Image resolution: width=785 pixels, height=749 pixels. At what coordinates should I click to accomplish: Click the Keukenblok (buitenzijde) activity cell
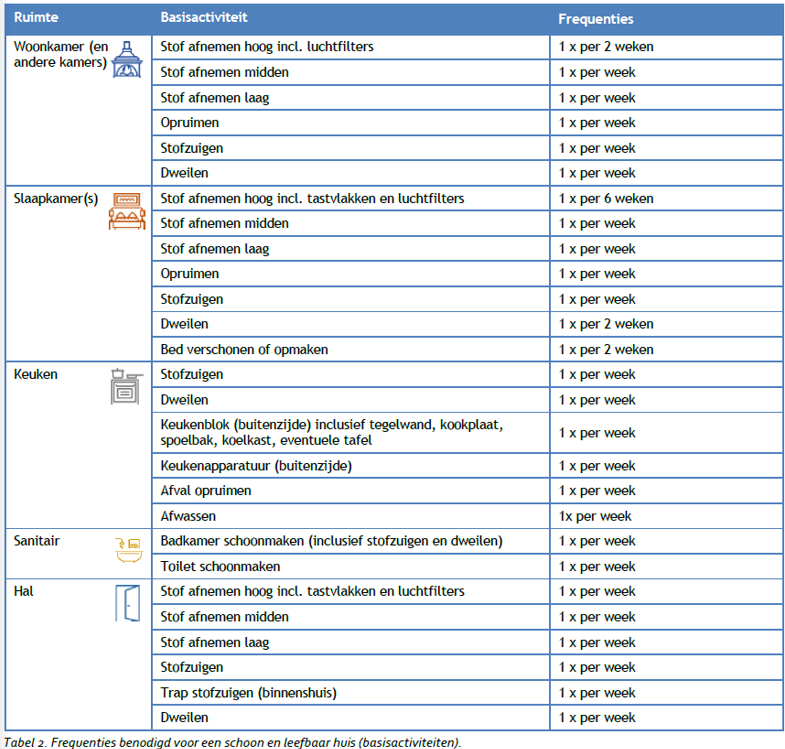(330, 433)
